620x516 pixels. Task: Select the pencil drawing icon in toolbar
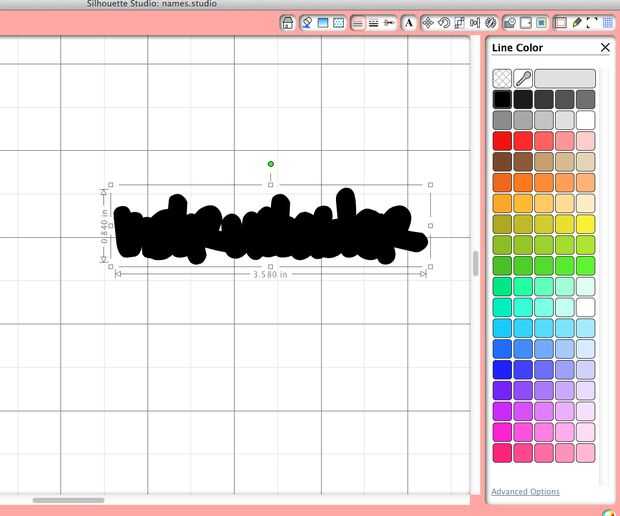click(x=577, y=23)
